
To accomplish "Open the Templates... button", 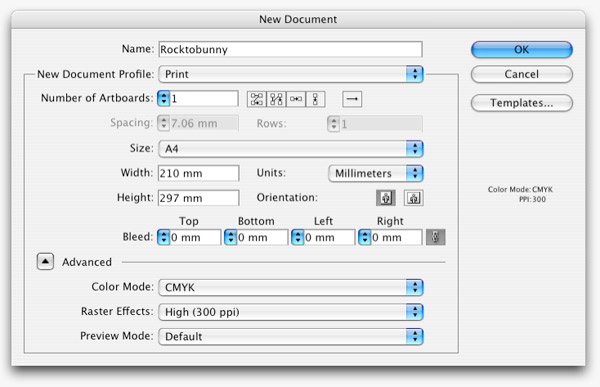I will pyautogui.click(x=522, y=103).
